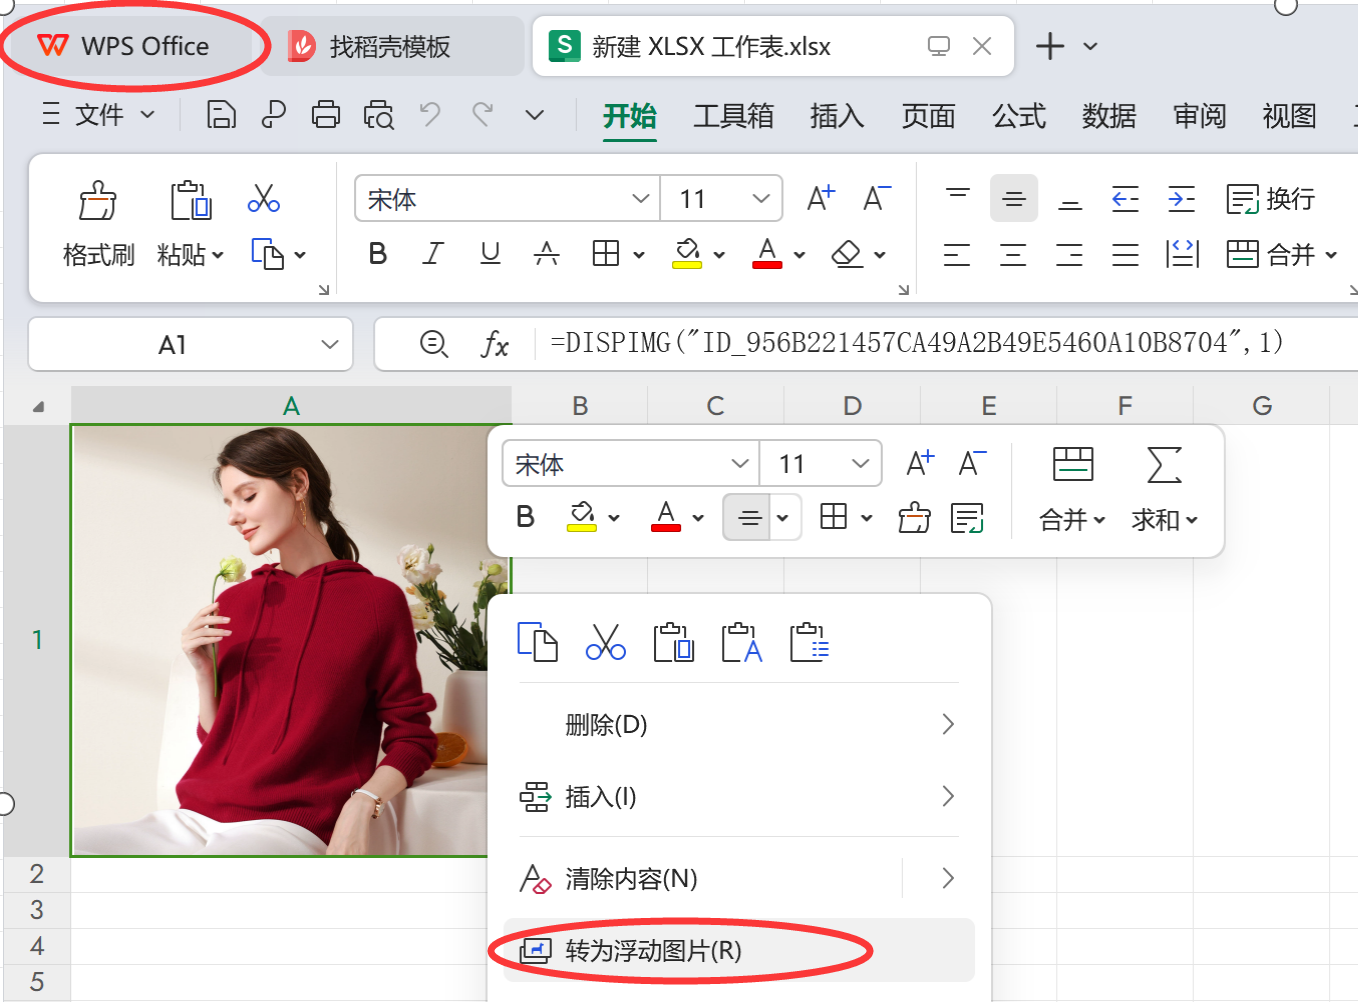Toggle Underline formatting in the ribbon

[x=490, y=254]
